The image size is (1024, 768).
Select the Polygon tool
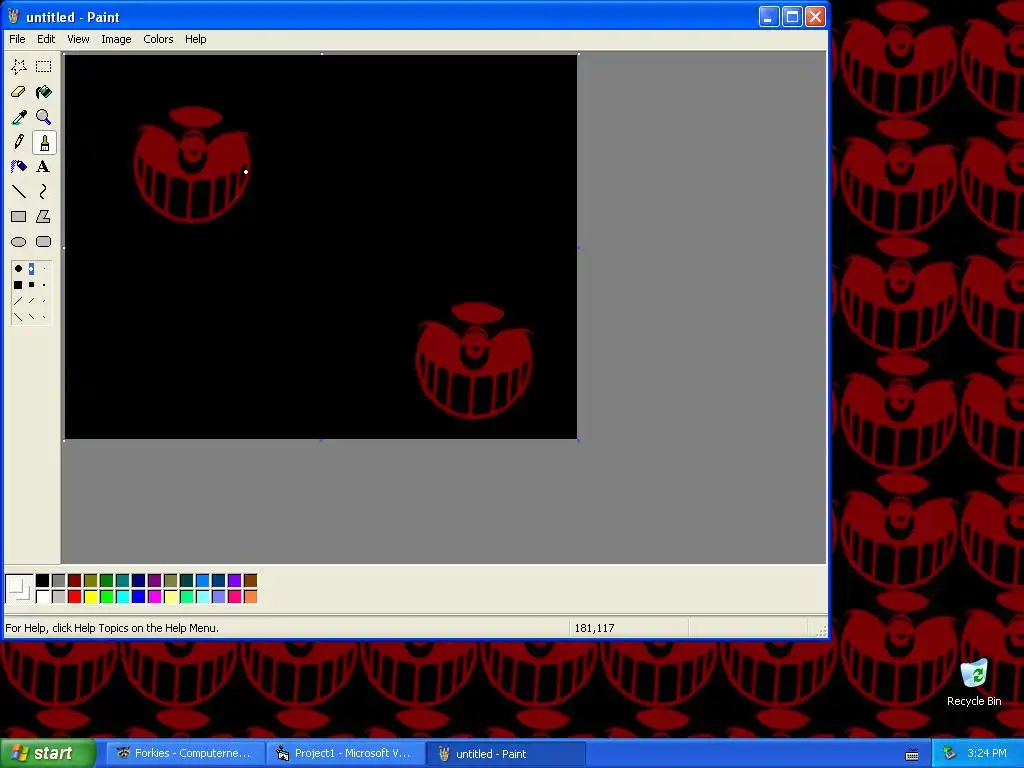pos(44,217)
